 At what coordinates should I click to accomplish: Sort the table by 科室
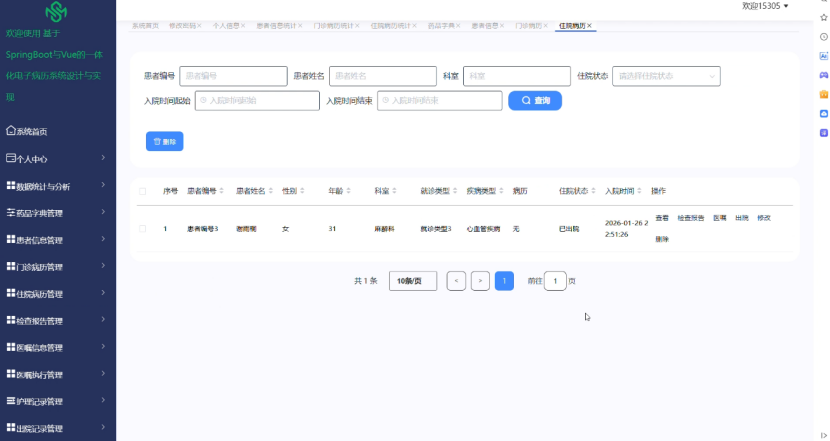[394, 191]
